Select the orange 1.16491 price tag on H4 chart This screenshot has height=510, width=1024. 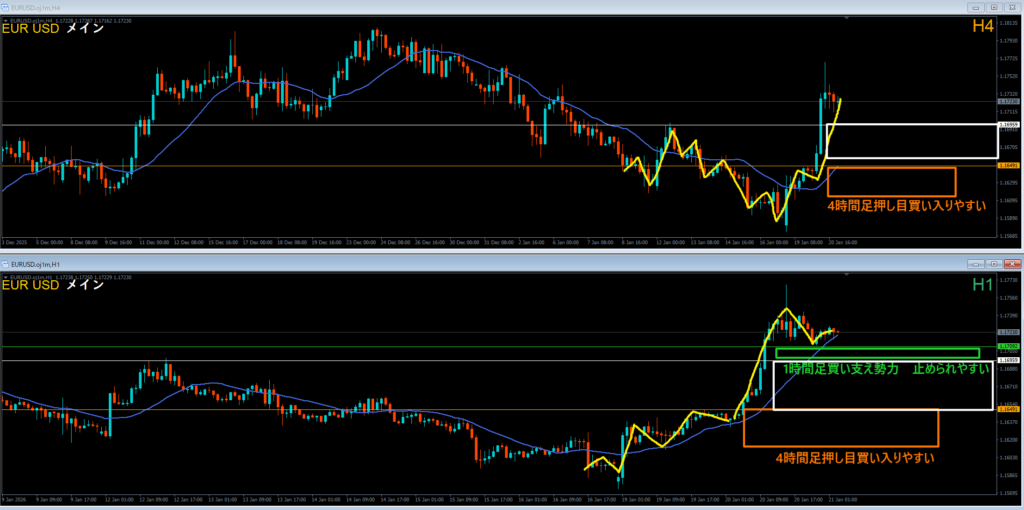pyautogui.click(x=1009, y=166)
